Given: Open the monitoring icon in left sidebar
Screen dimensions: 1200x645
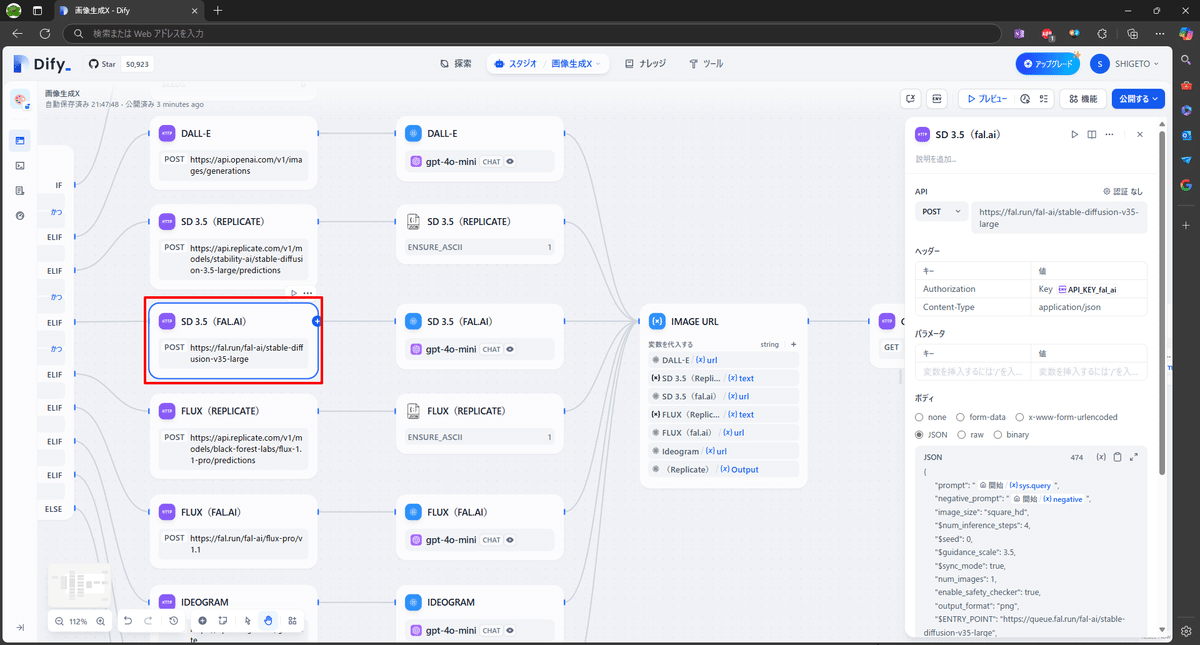Looking at the screenshot, I should coord(20,215).
